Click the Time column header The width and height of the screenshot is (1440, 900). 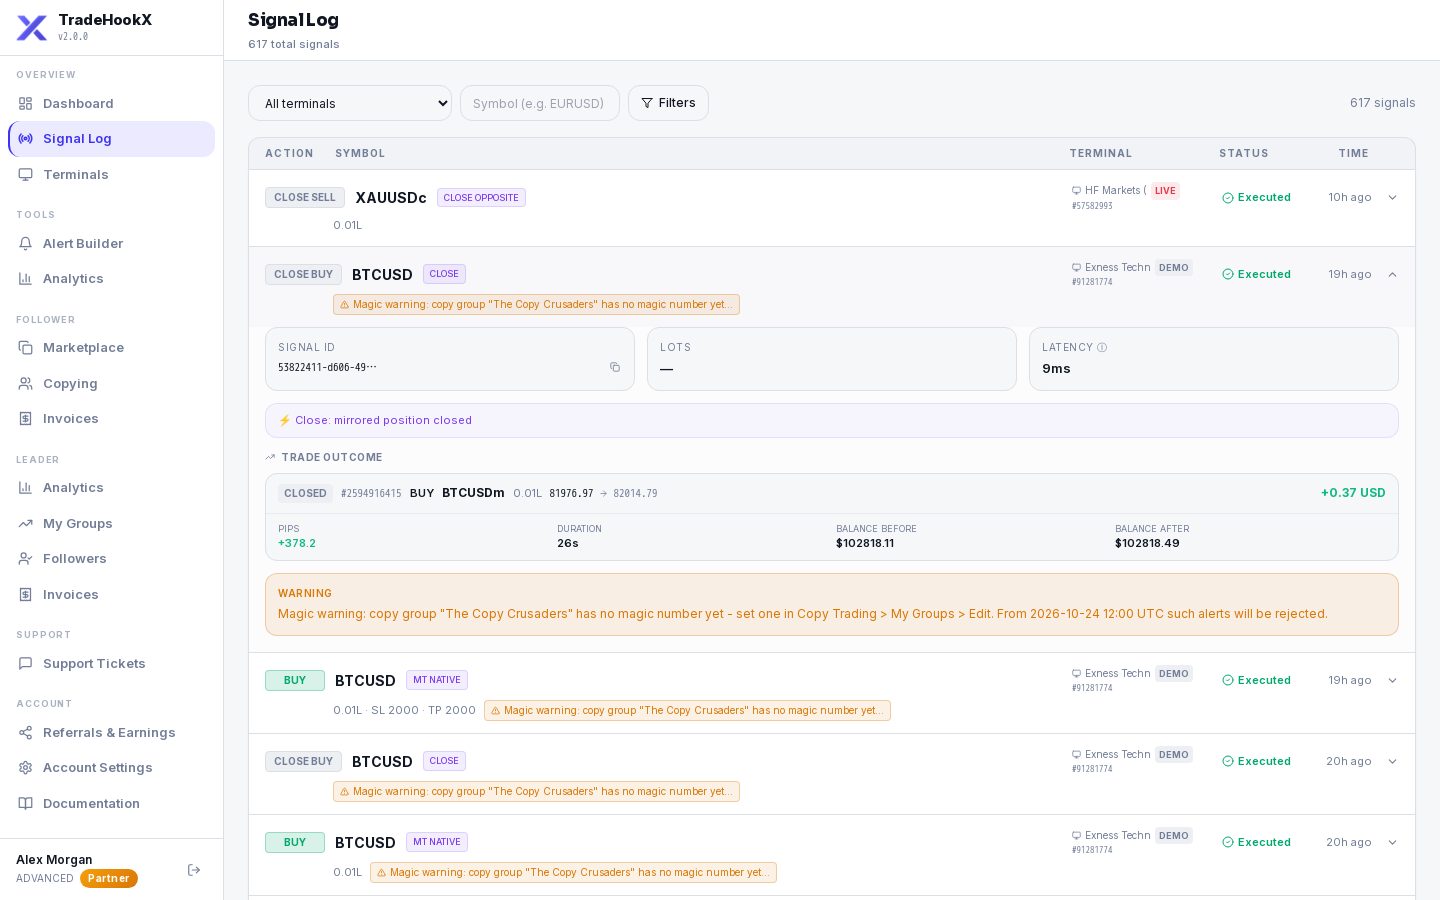(x=1353, y=153)
